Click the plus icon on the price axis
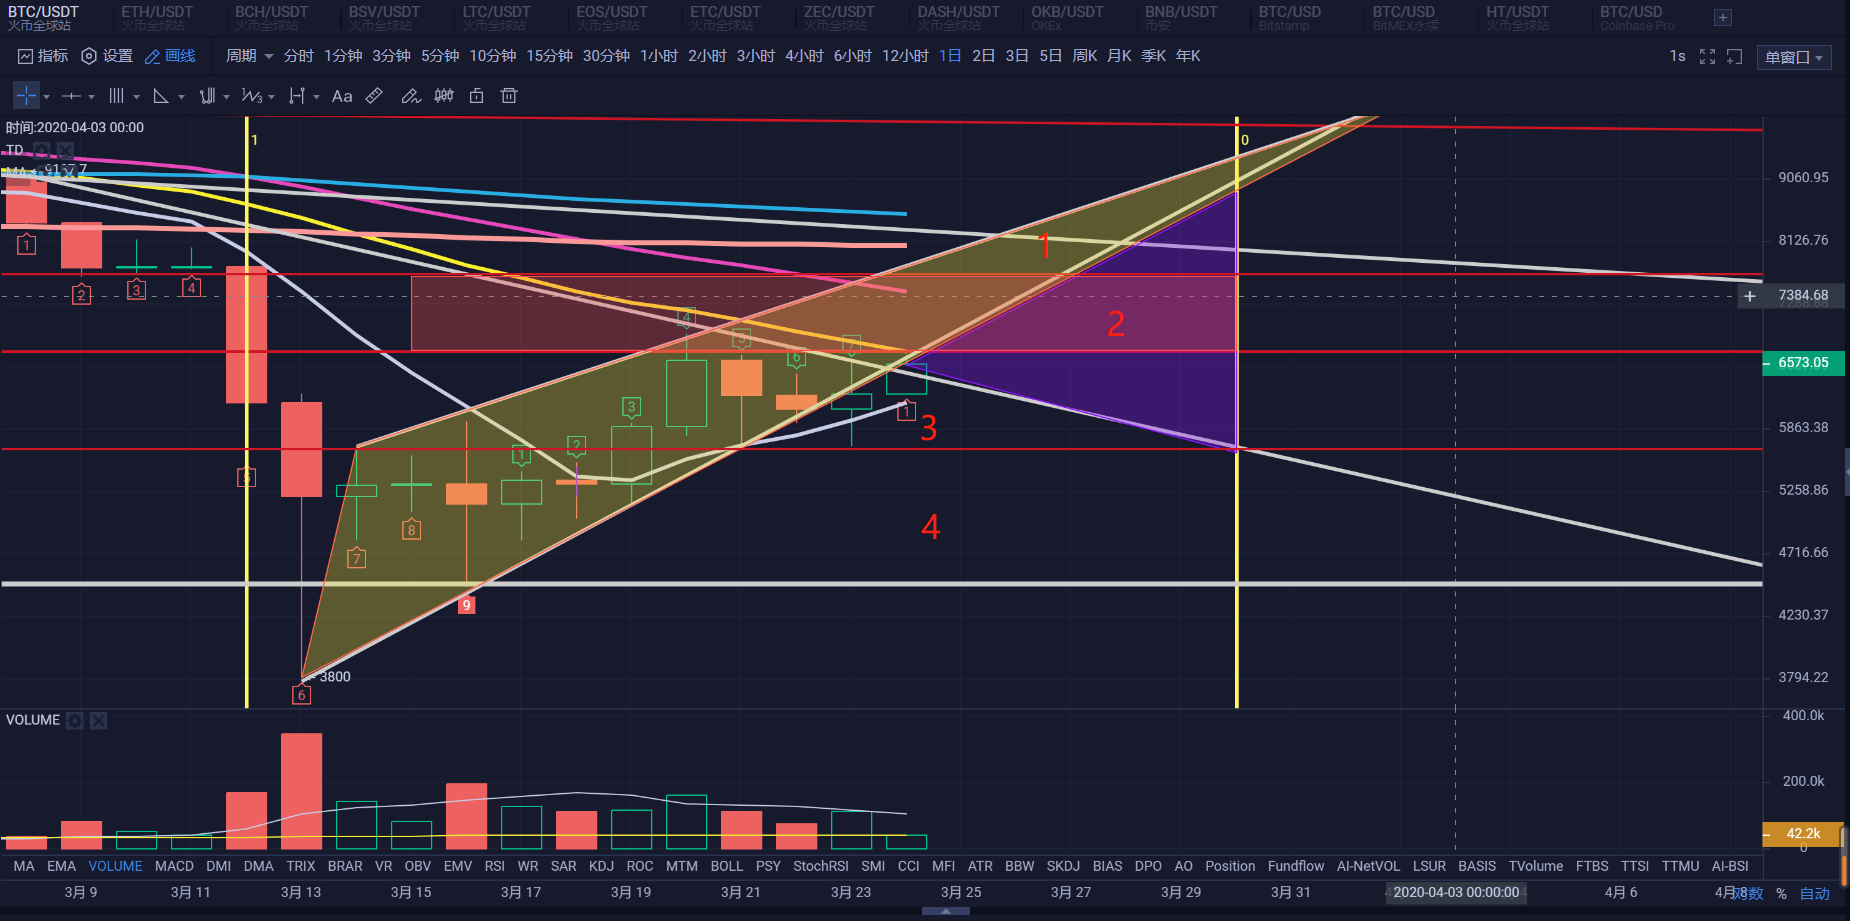 coord(1750,296)
